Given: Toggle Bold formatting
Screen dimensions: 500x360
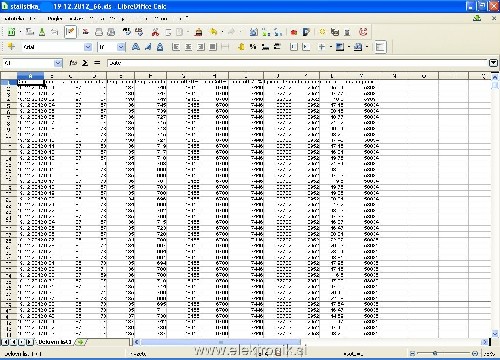Looking at the screenshot, I should [x=135, y=47].
